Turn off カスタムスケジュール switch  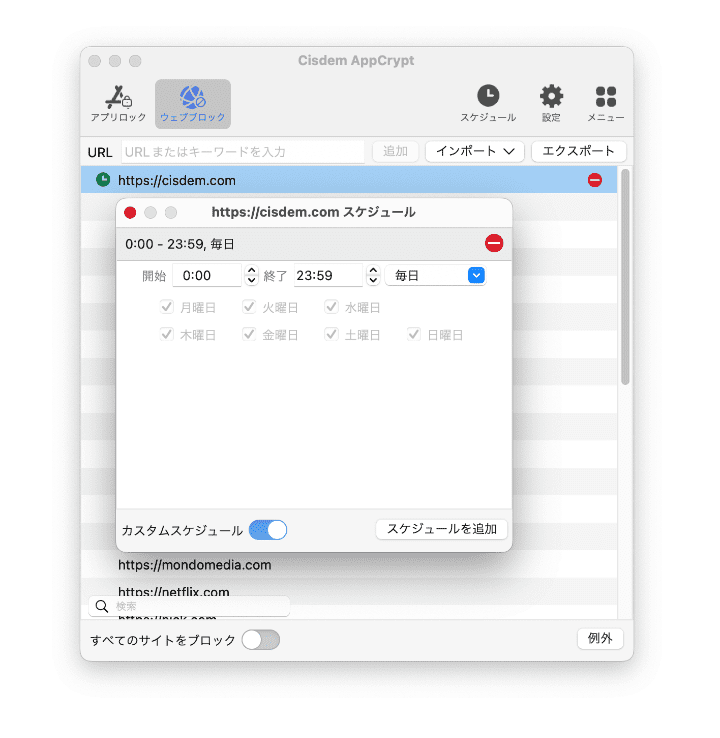(268, 530)
